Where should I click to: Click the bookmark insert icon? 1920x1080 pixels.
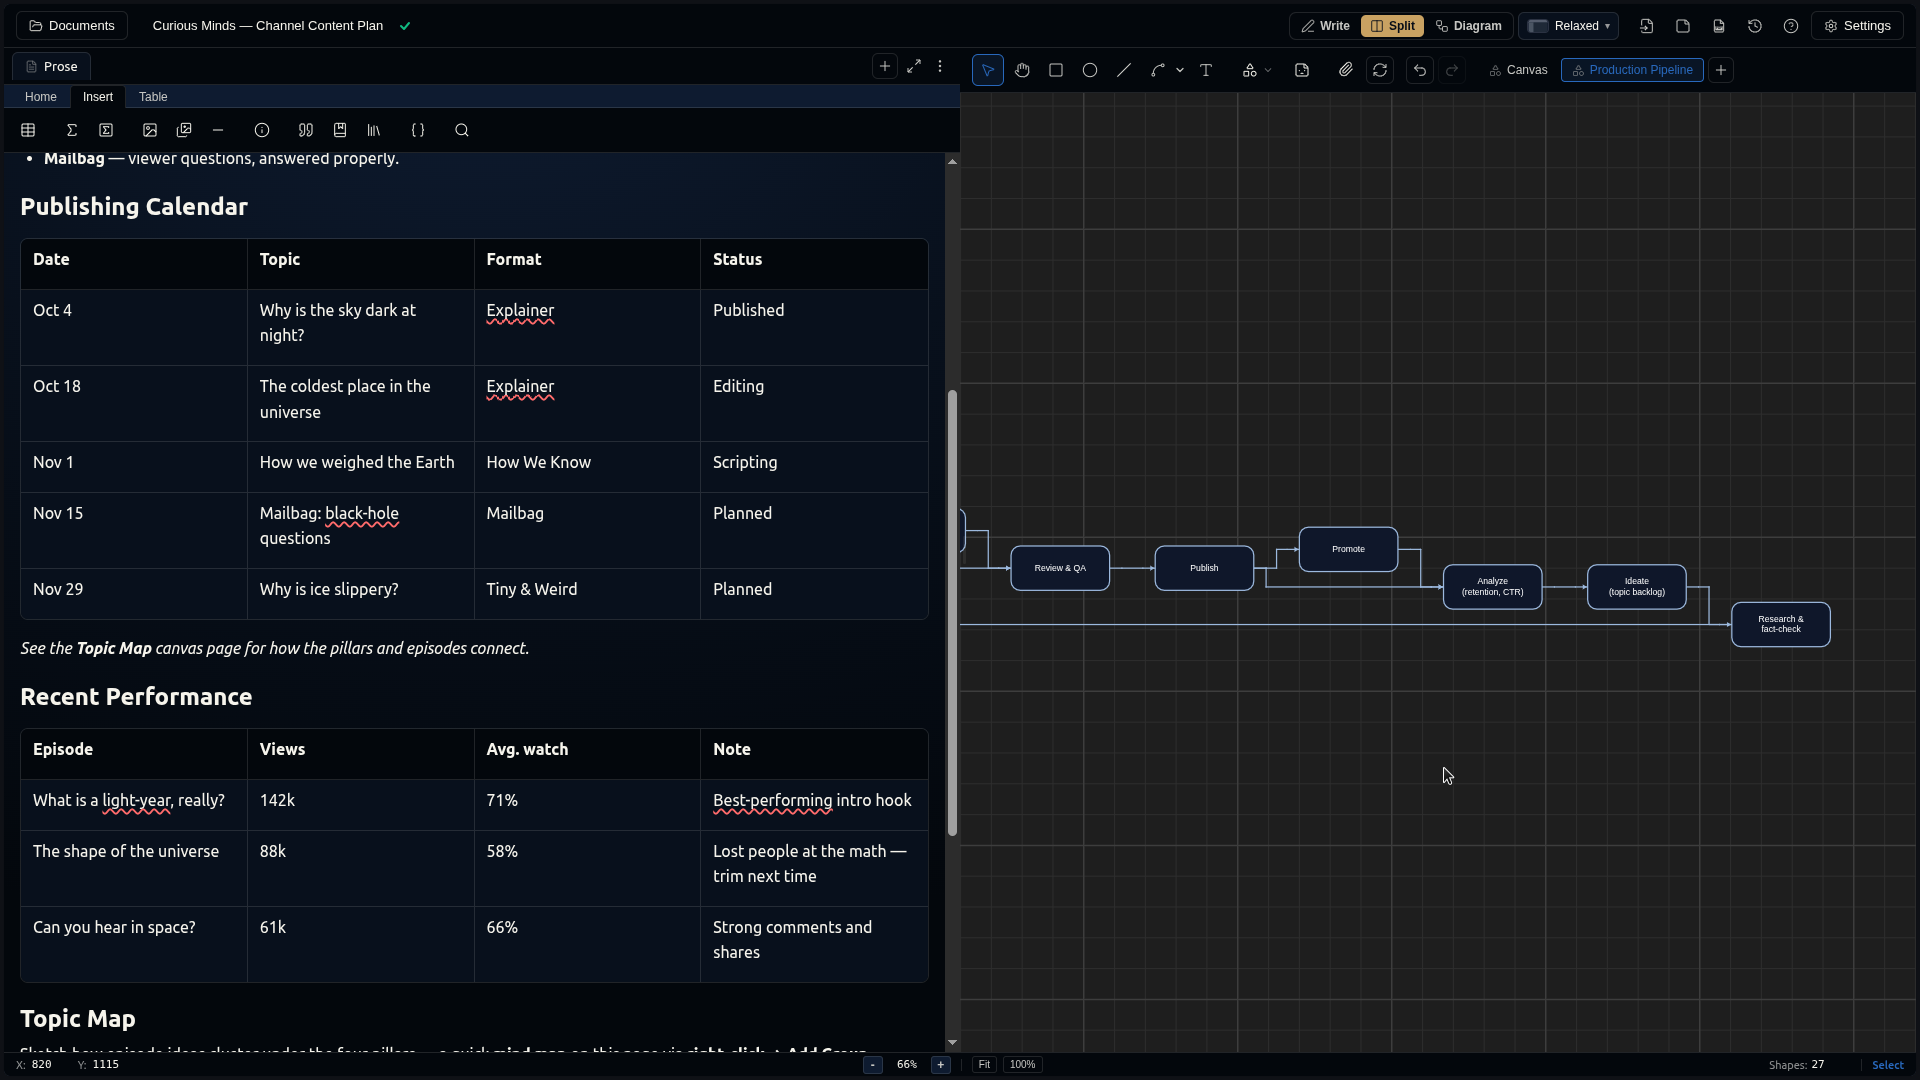340,130
